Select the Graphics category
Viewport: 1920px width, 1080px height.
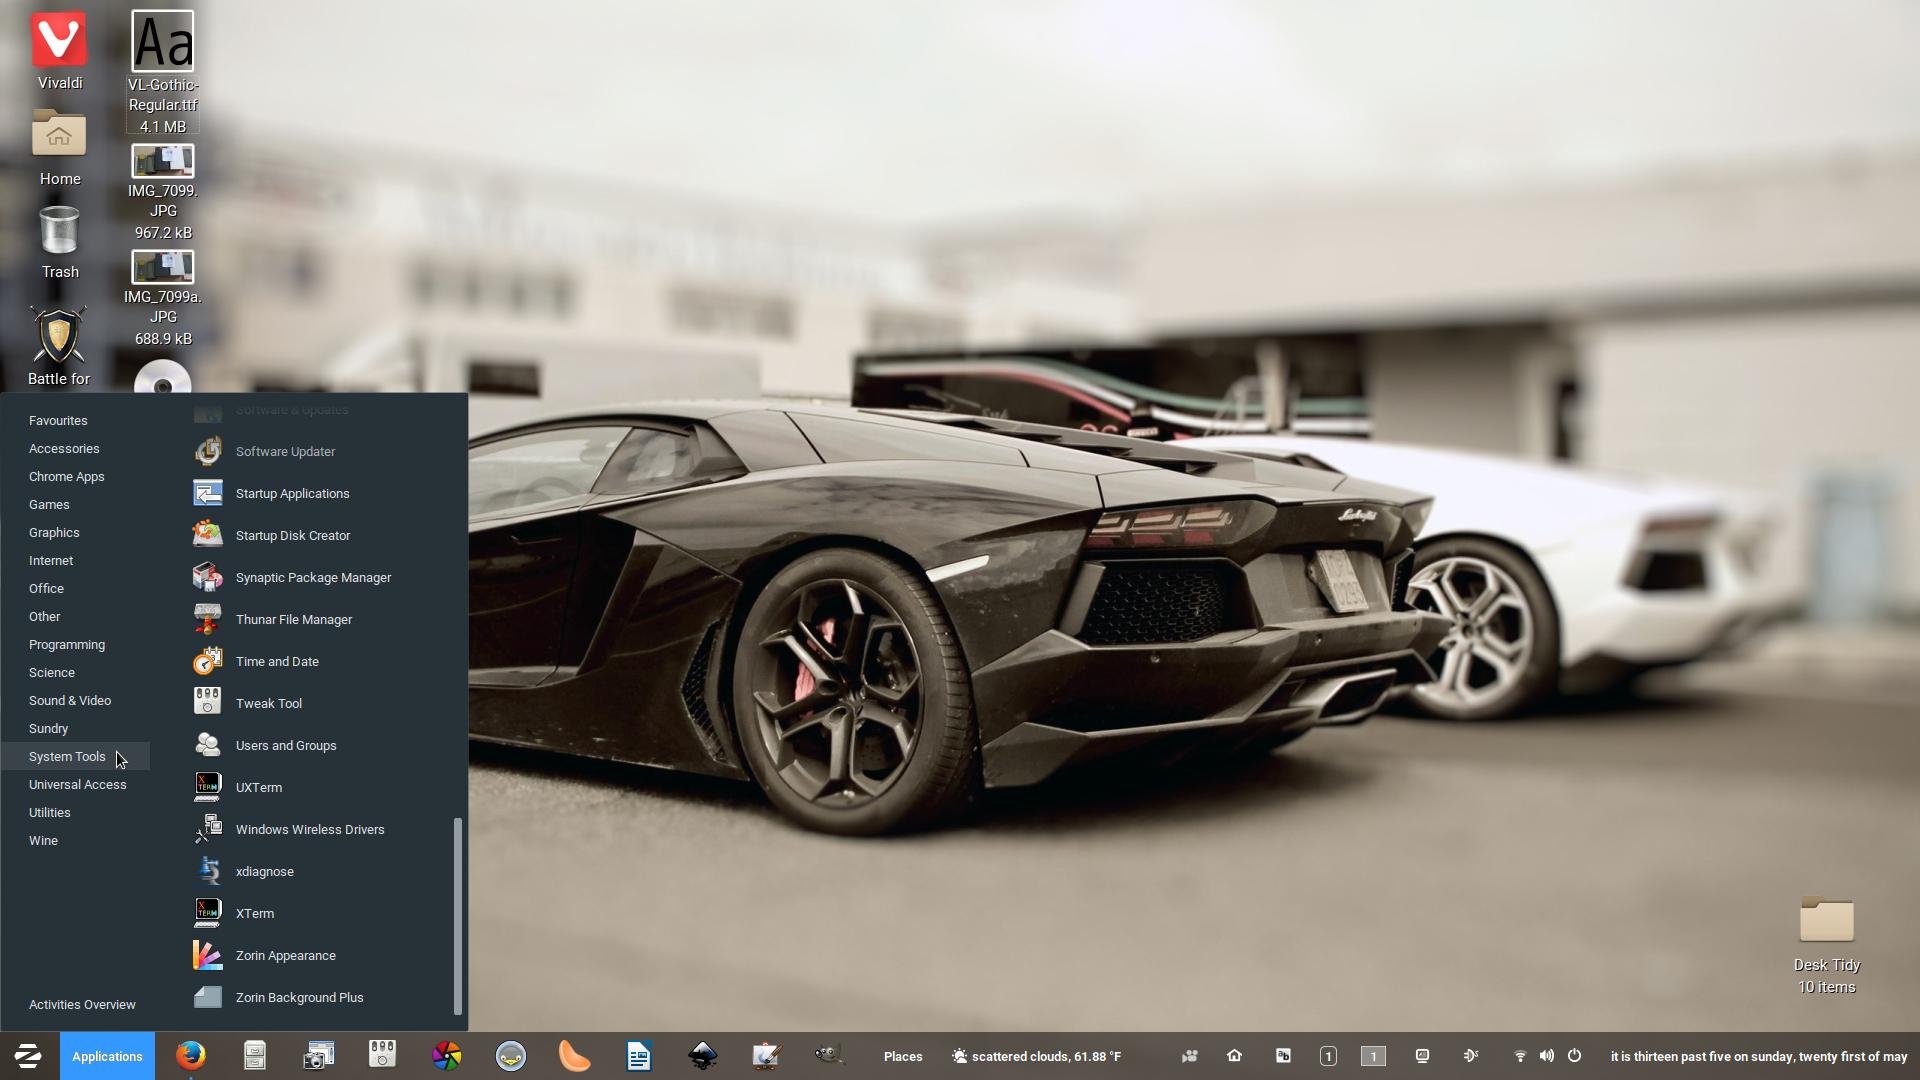click(x=54, y=533)
